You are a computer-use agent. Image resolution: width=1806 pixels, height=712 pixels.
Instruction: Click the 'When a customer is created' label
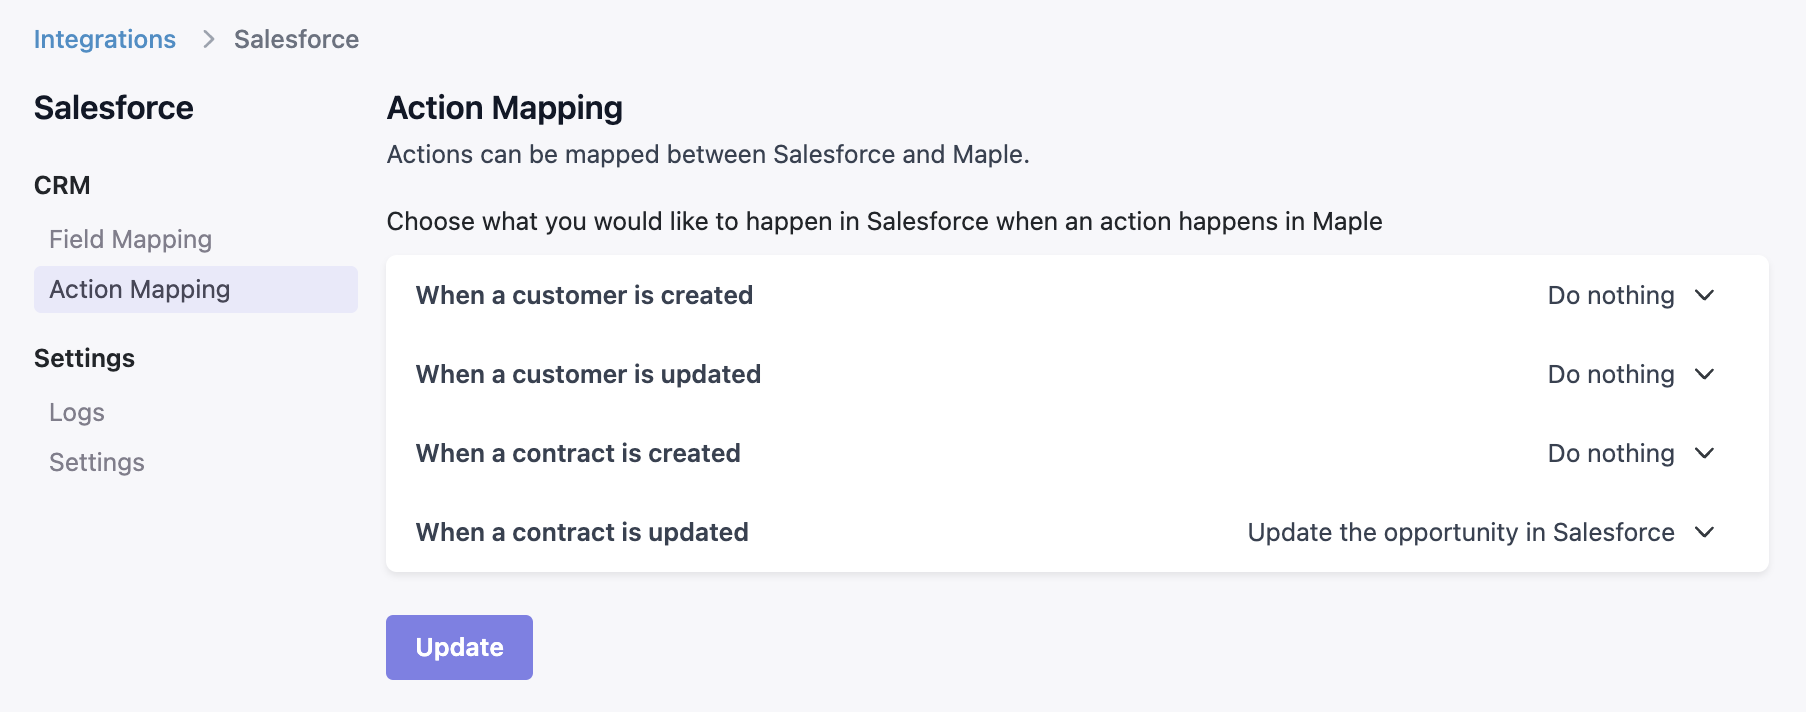click(584, 295)
